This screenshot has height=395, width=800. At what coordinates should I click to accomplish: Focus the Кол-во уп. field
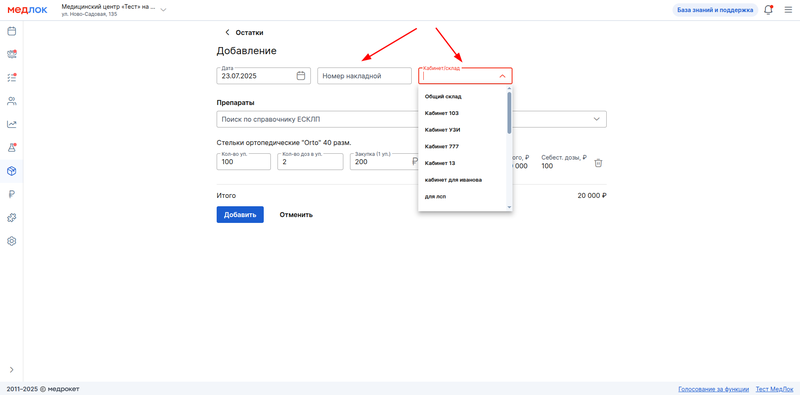pyautogui.click(x=243, y=162)
